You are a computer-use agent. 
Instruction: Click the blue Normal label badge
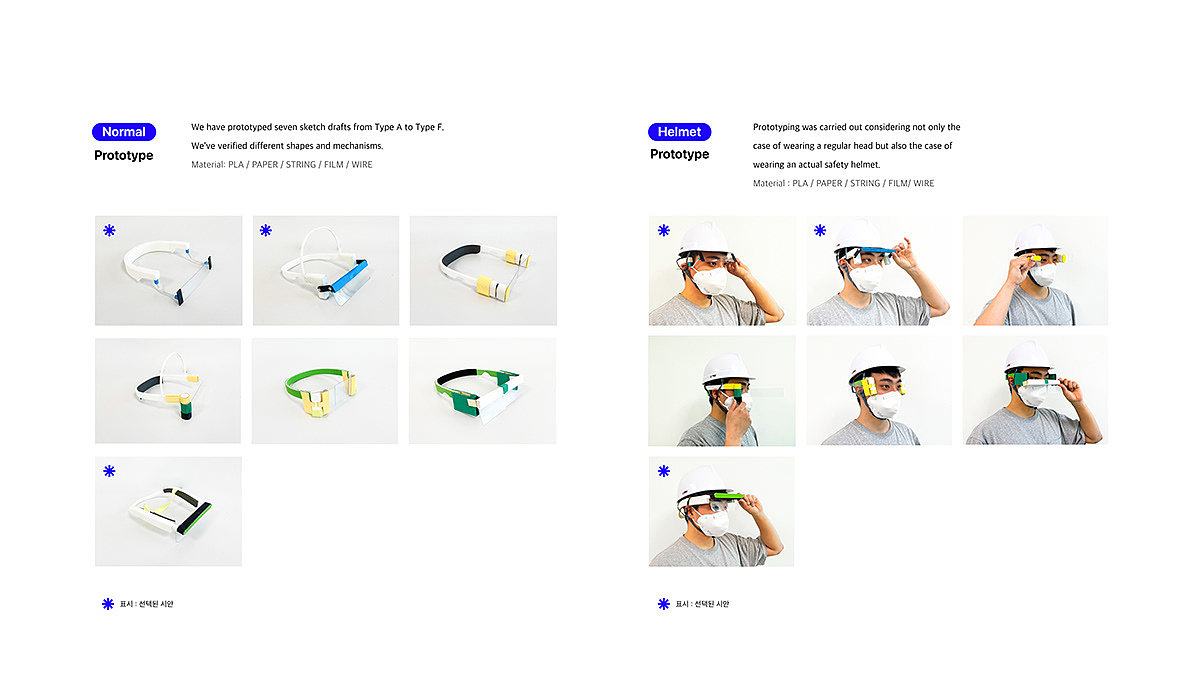[x=124, y=132]
